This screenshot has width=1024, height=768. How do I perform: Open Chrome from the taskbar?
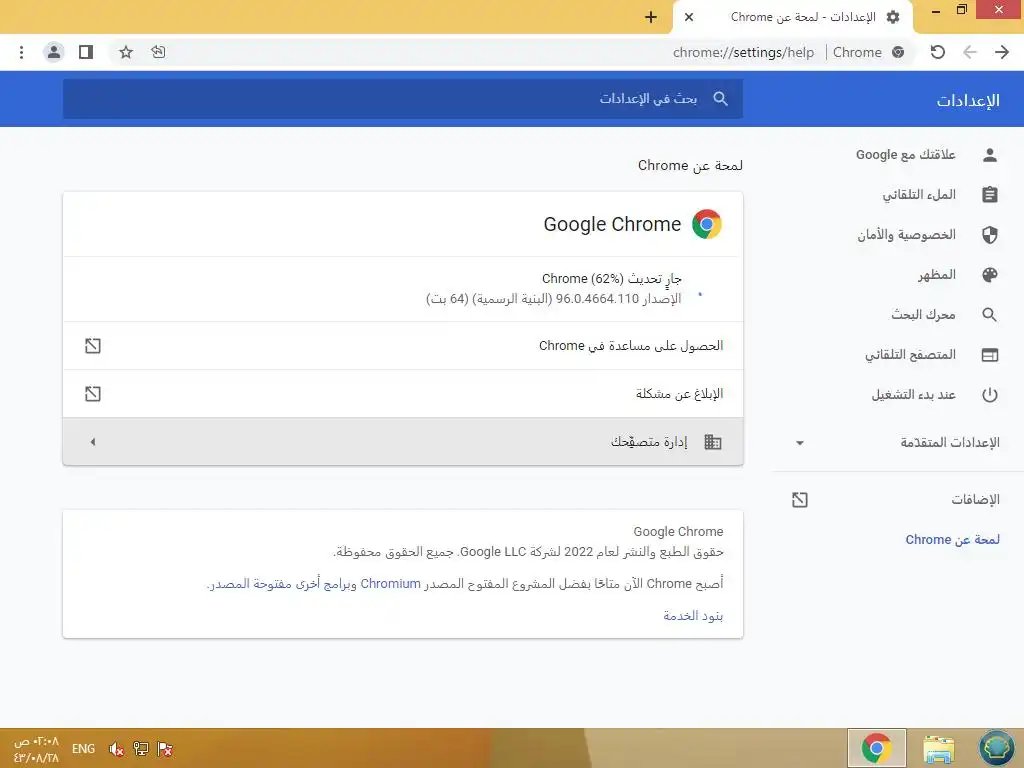coord(876,748)
